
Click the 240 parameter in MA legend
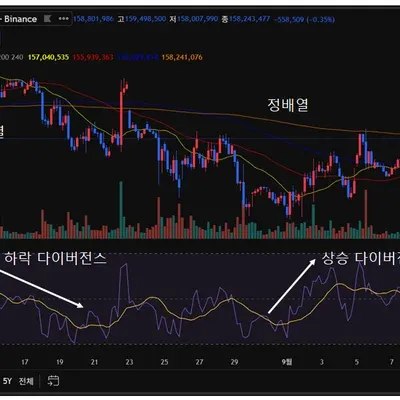17,57
